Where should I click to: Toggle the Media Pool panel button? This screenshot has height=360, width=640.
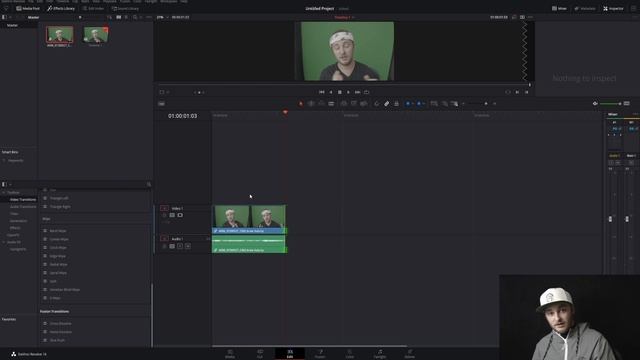point(28,8)
